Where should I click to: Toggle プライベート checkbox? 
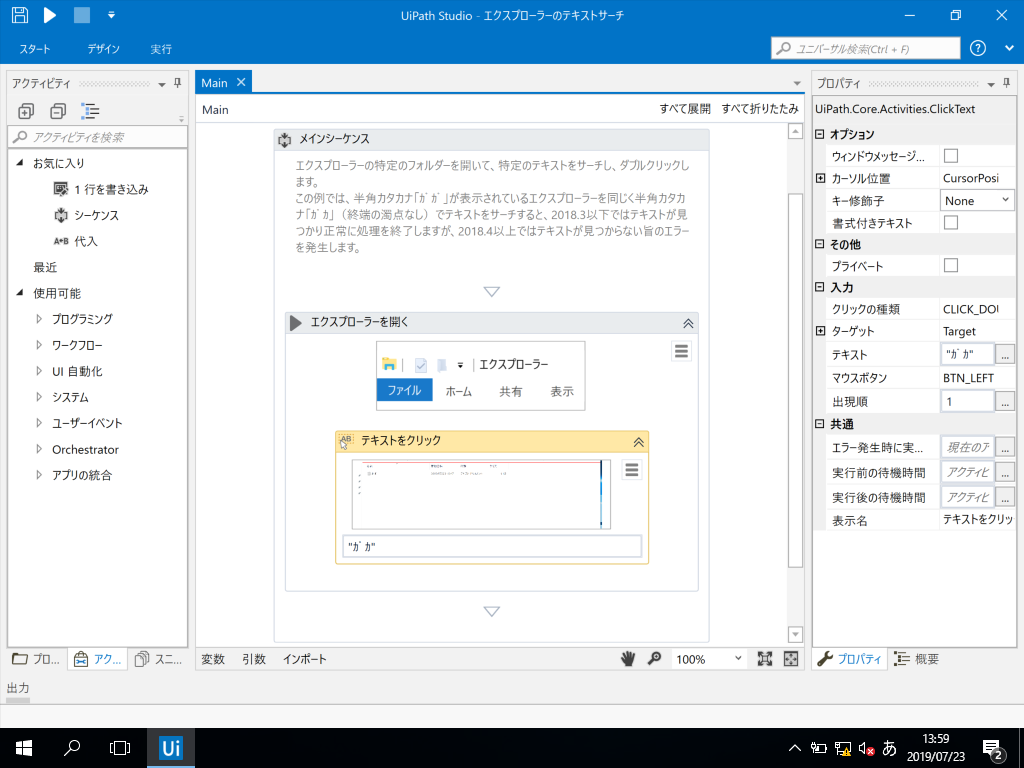point(951,265)
